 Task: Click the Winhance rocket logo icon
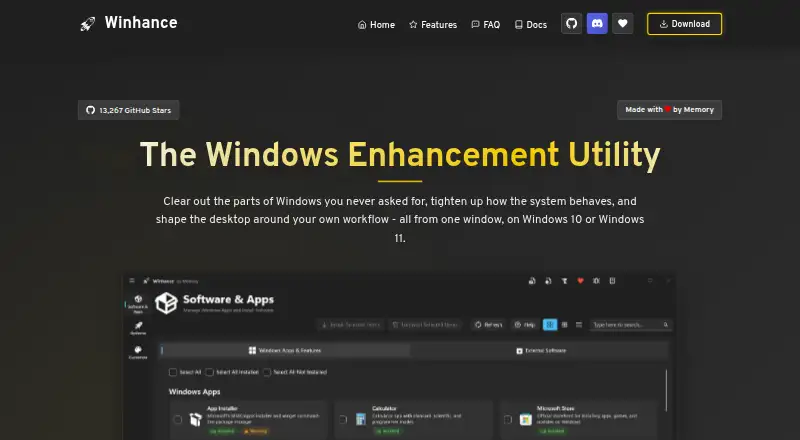(87, 23)
